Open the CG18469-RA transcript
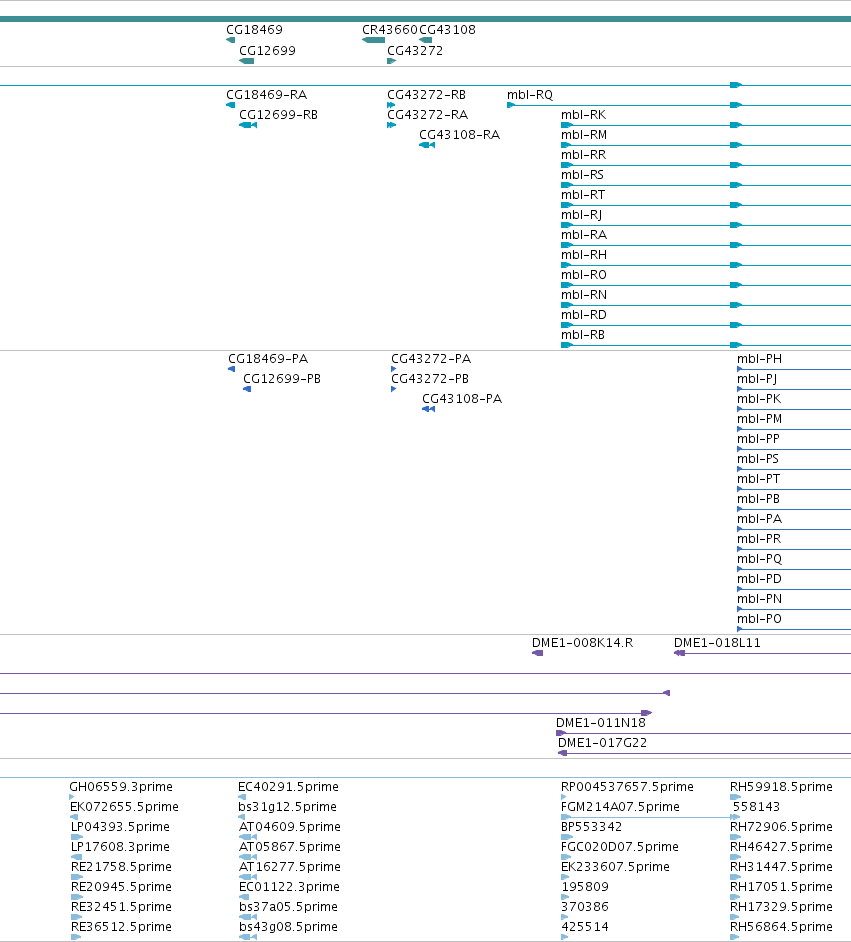 click(x=266, y=94)
